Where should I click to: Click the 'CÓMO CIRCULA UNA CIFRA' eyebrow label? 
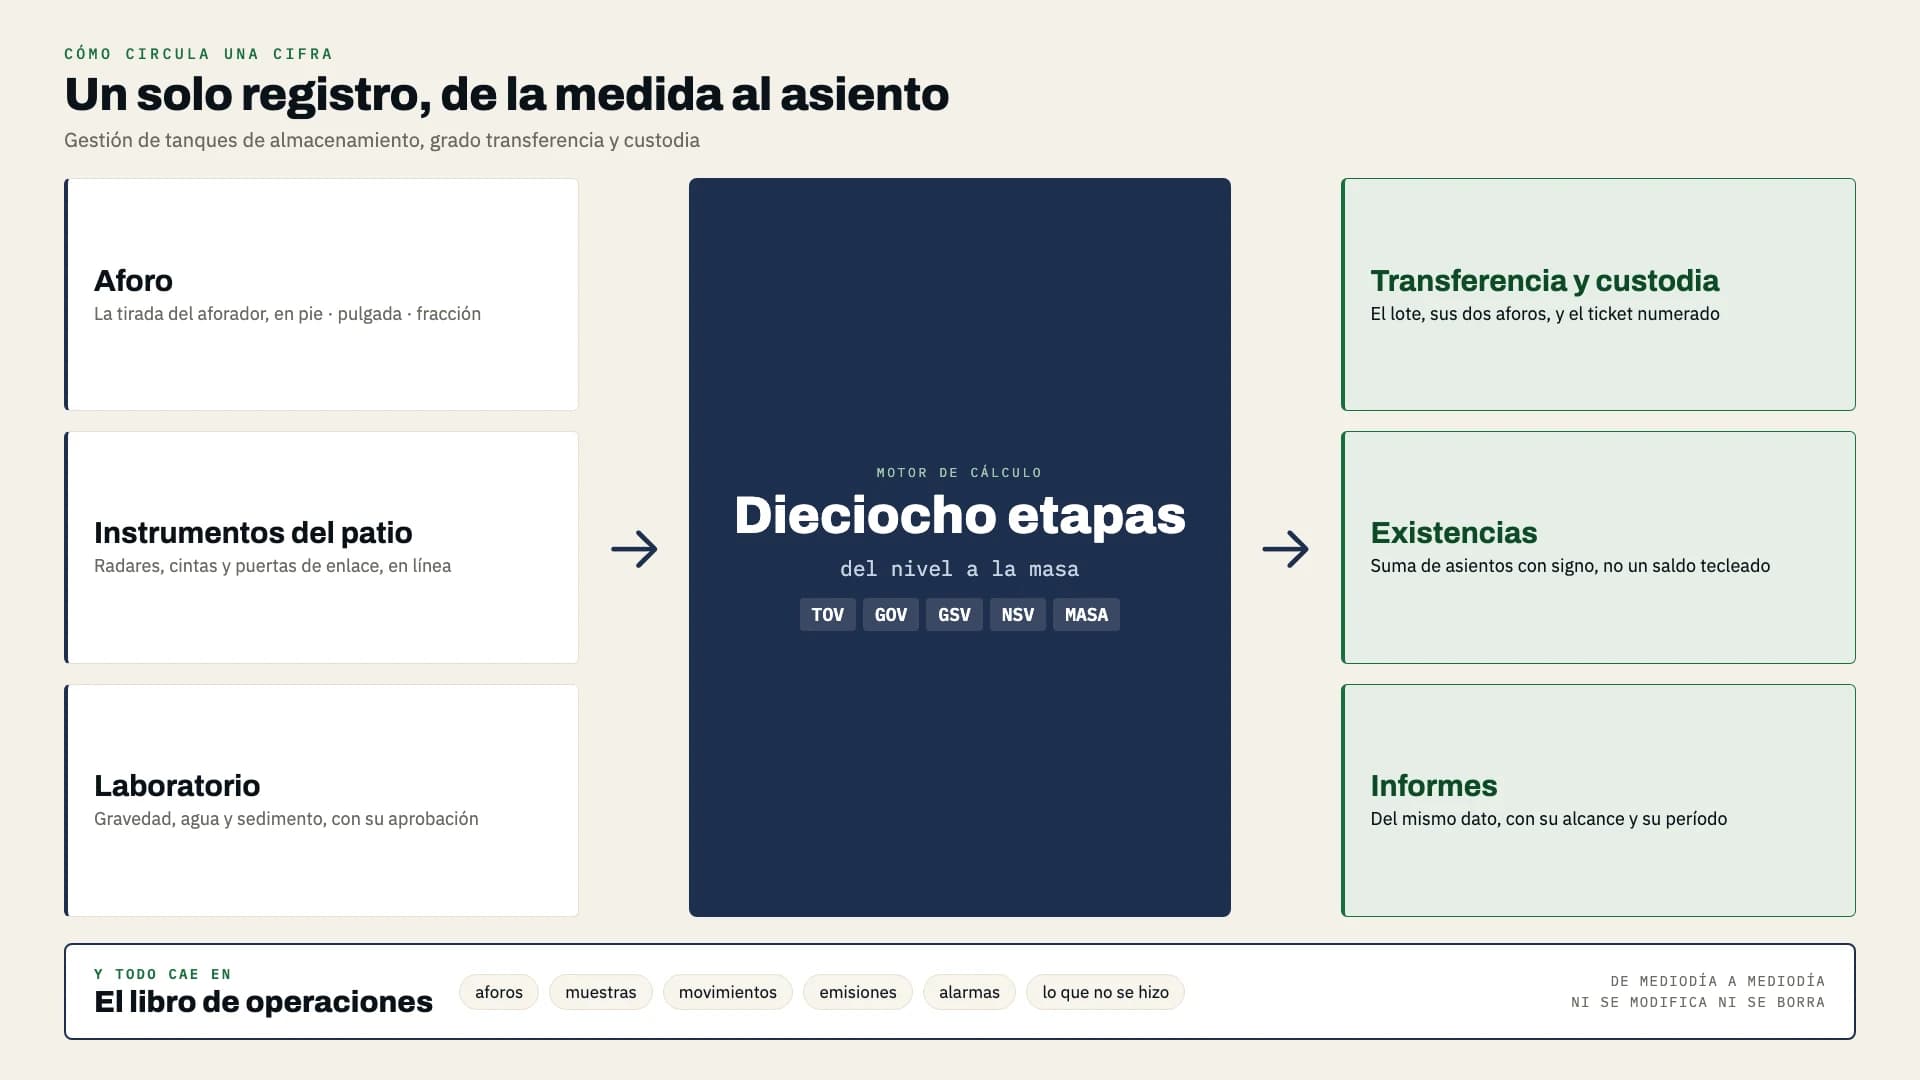click(198, 54)
